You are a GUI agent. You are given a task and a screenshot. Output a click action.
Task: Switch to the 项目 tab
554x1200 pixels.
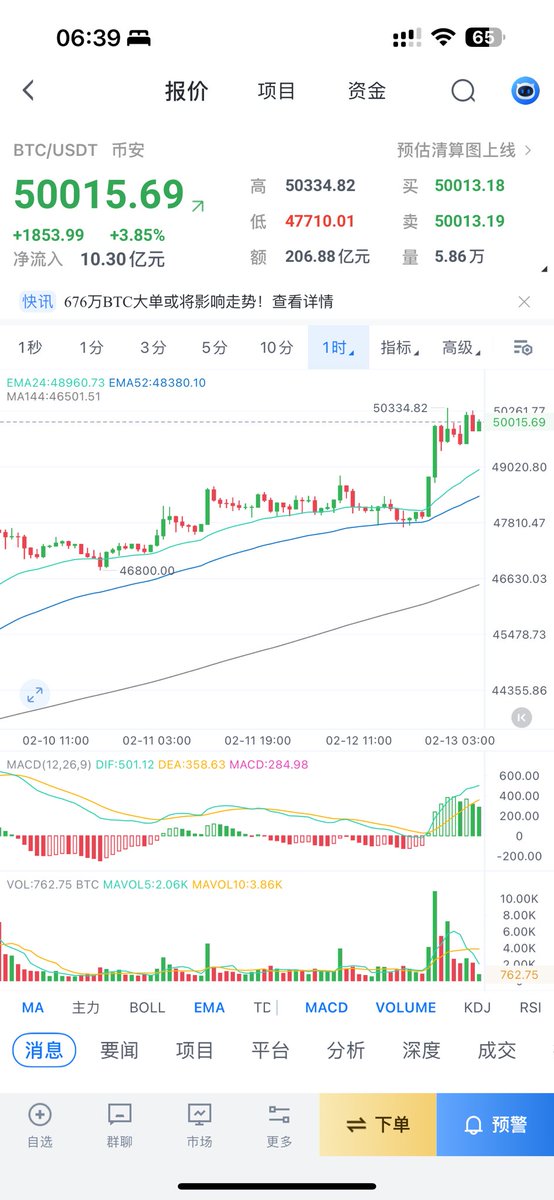(x=276, y=91)
